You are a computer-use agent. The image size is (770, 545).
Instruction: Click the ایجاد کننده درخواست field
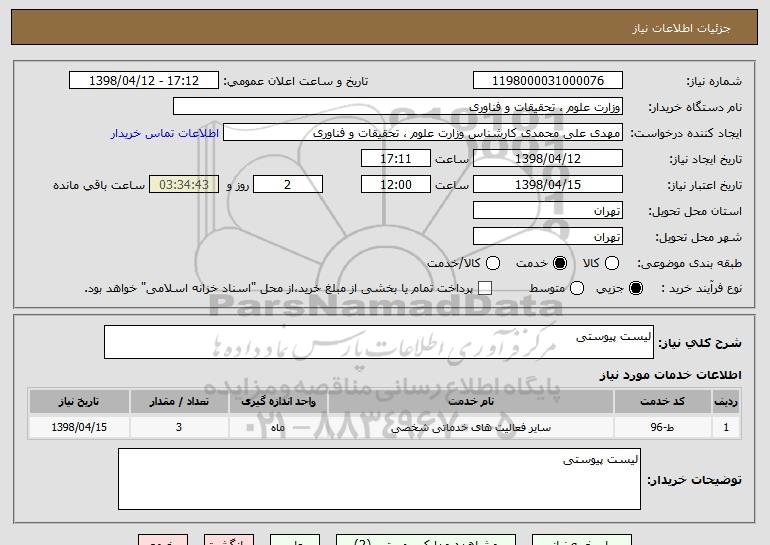tap(423, 133)
